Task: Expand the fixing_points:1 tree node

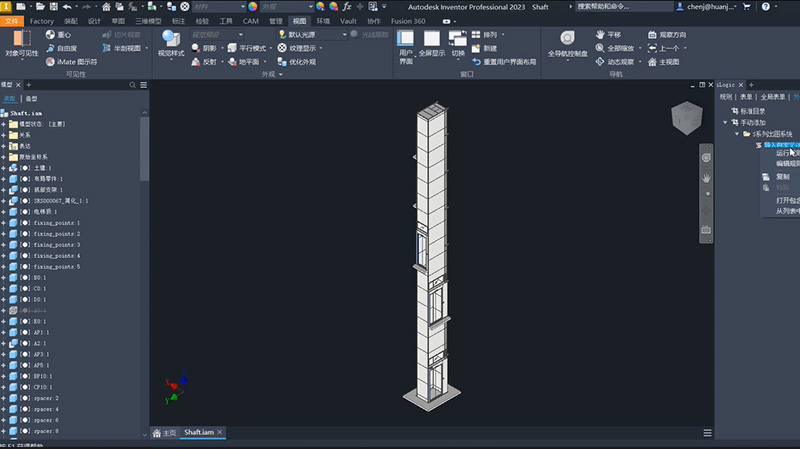Action: (4, 222)
